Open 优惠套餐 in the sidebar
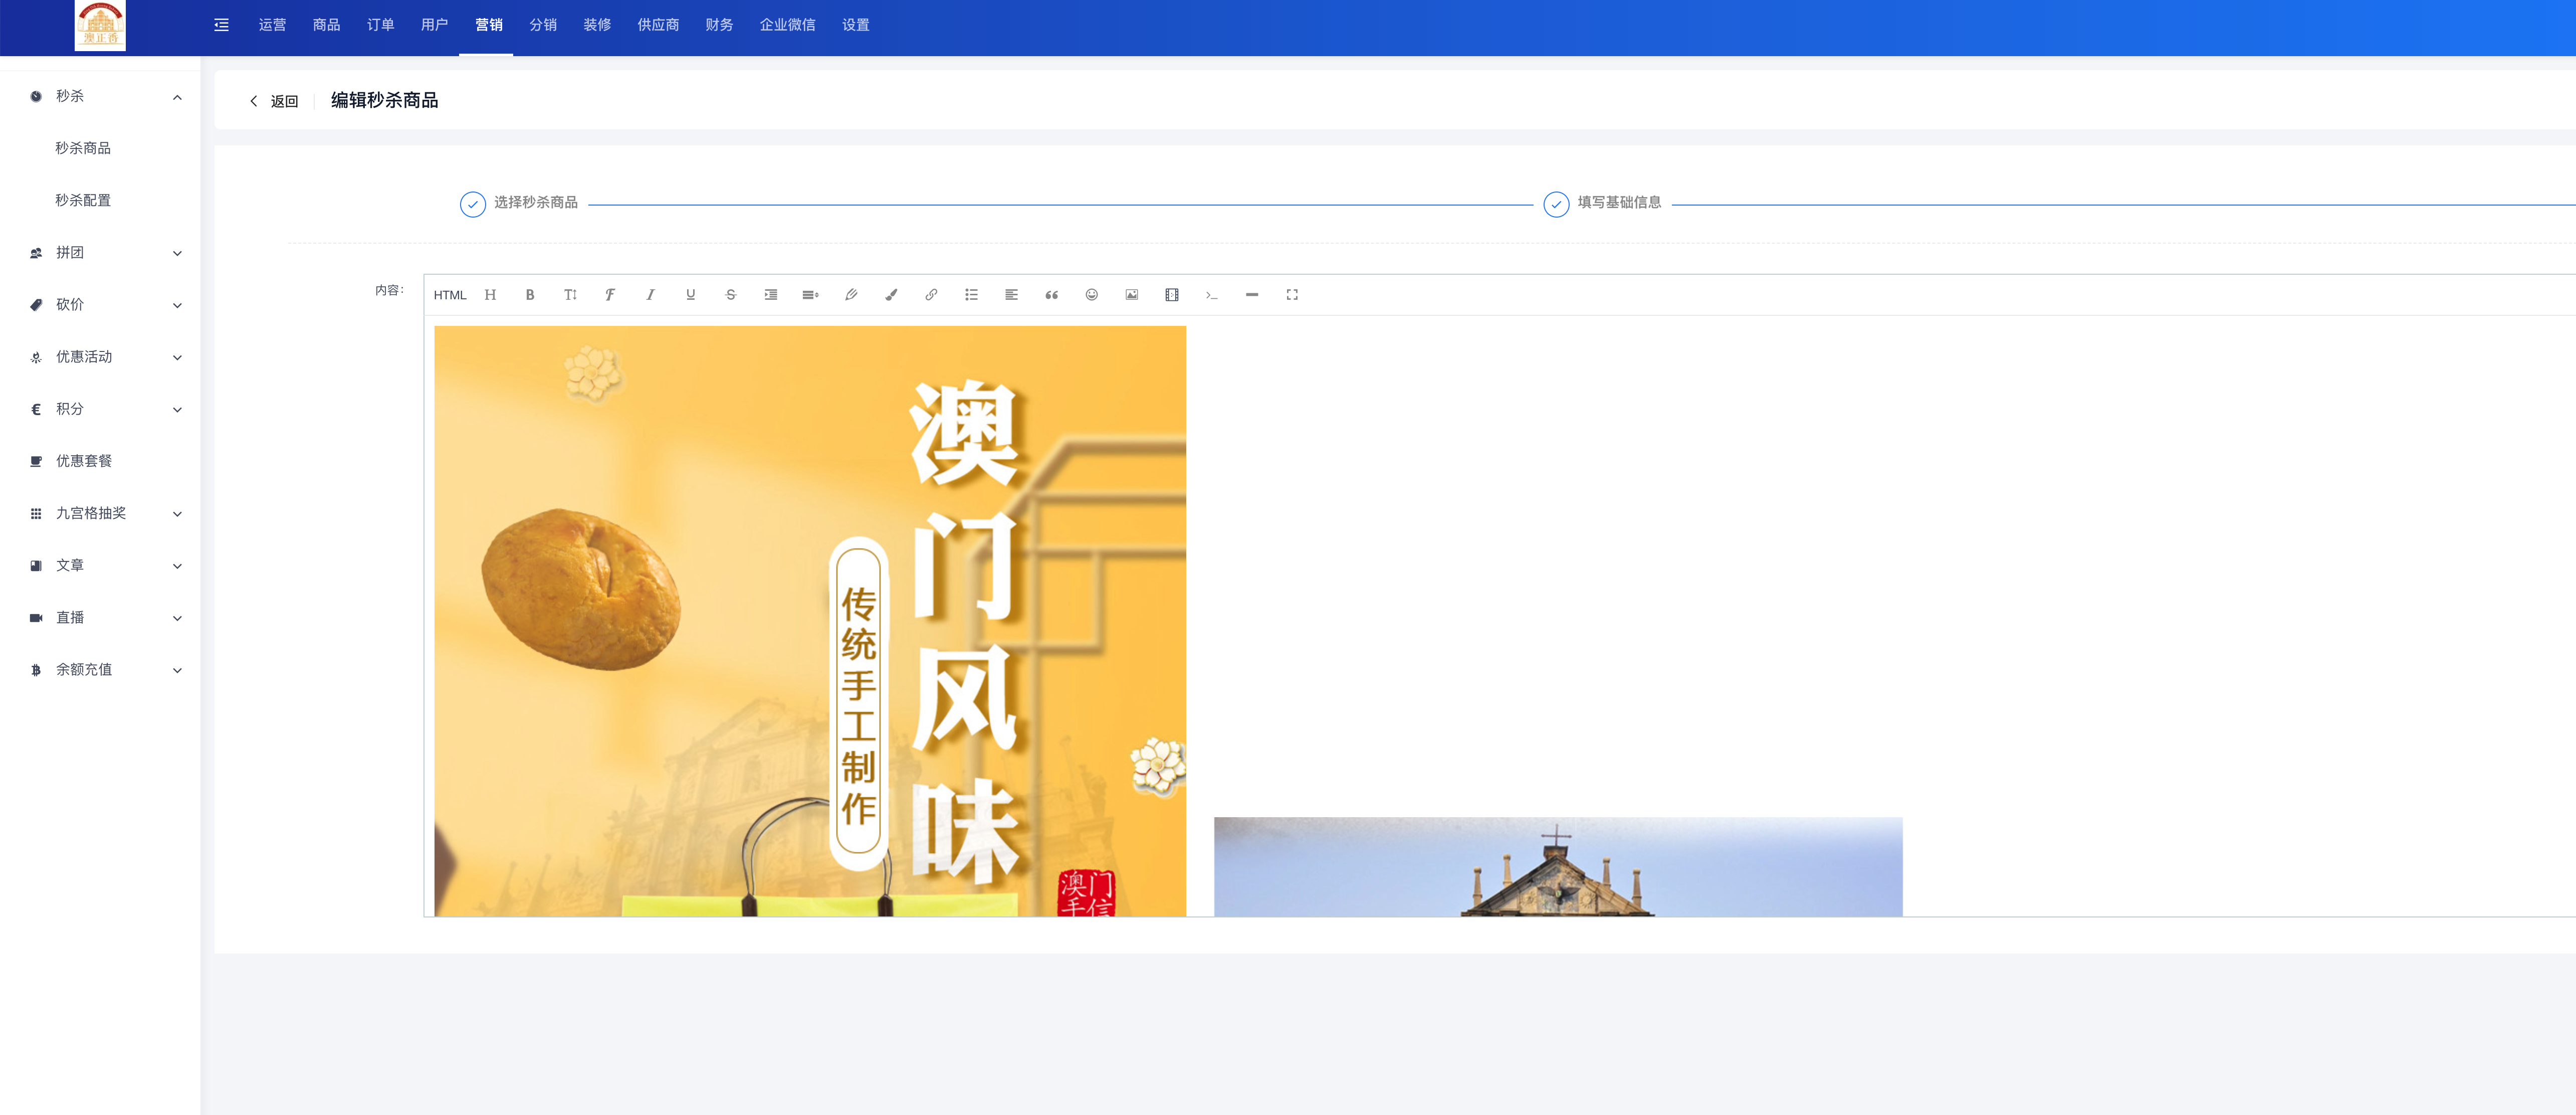2576x1115 pixels. point(100,461)
